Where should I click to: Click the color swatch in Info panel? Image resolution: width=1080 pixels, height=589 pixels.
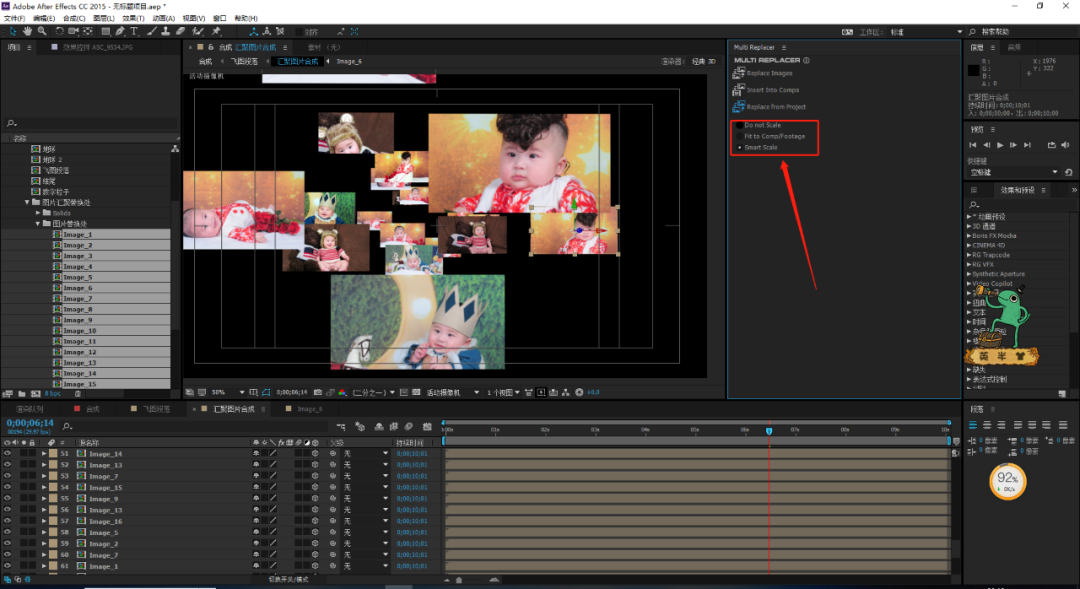[x=973, y=70]
